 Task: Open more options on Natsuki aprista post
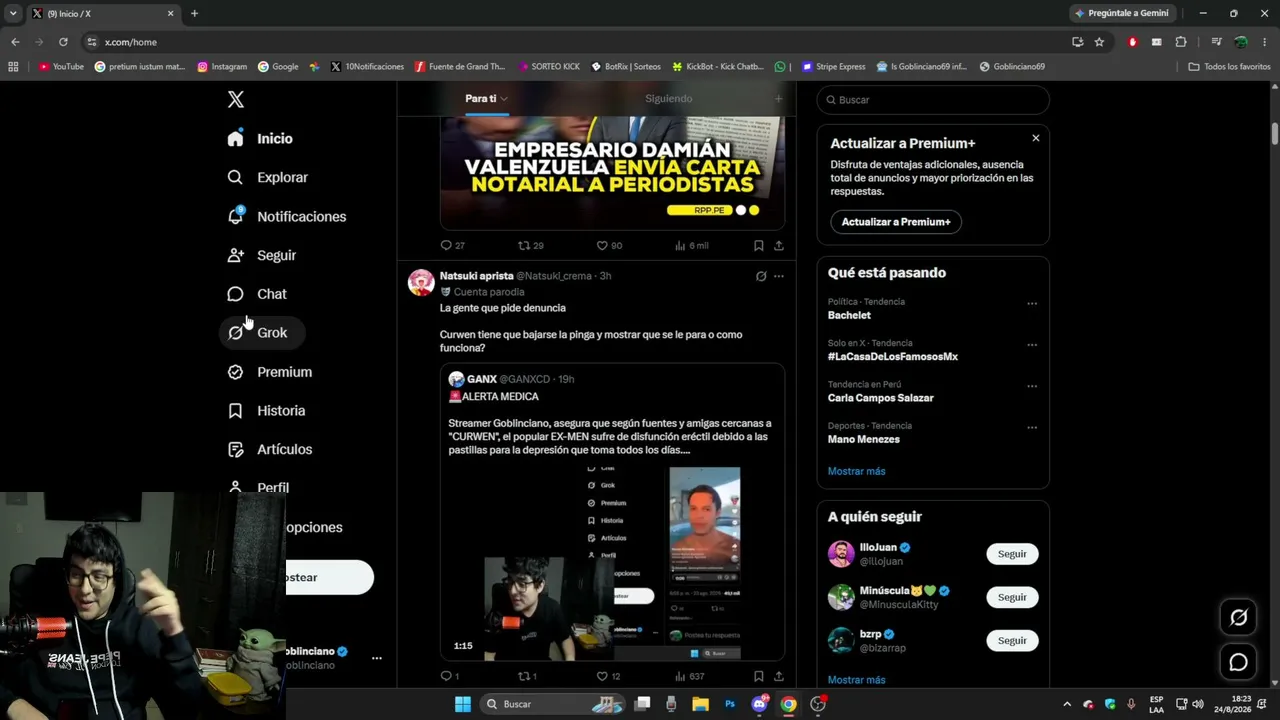(779, 276)
